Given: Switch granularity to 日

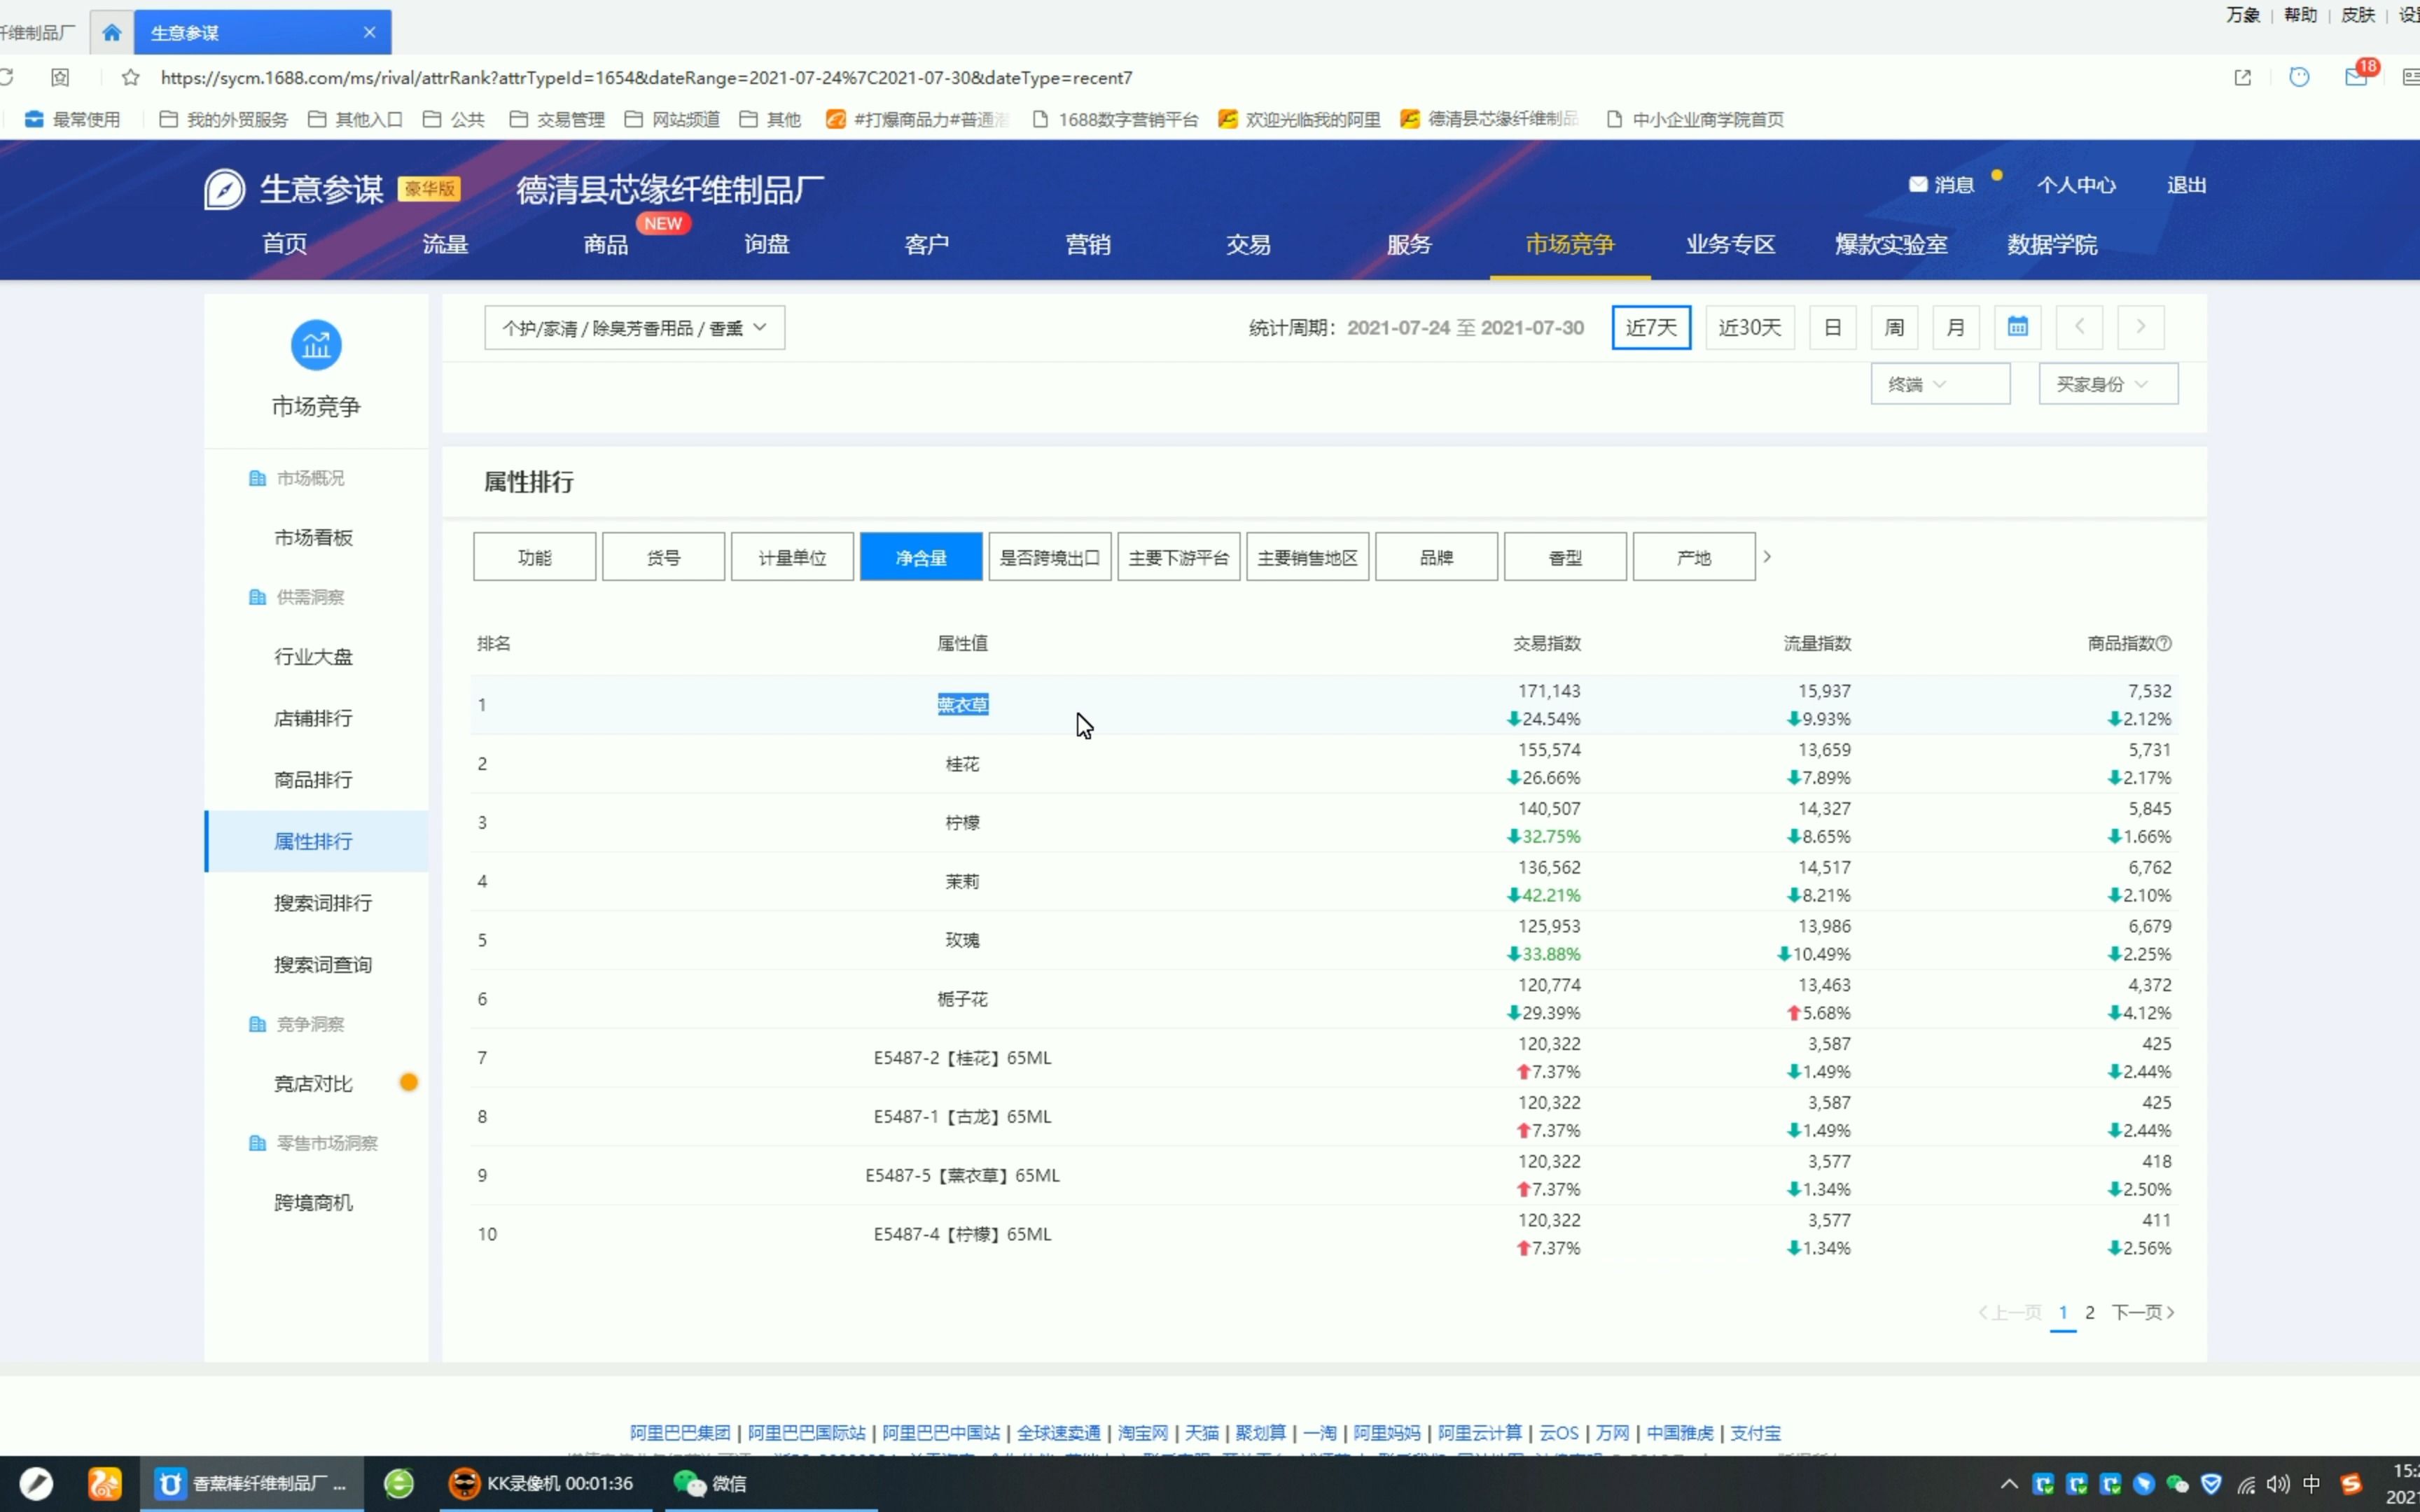Looking at the screenshot, I should (1832, 327).
